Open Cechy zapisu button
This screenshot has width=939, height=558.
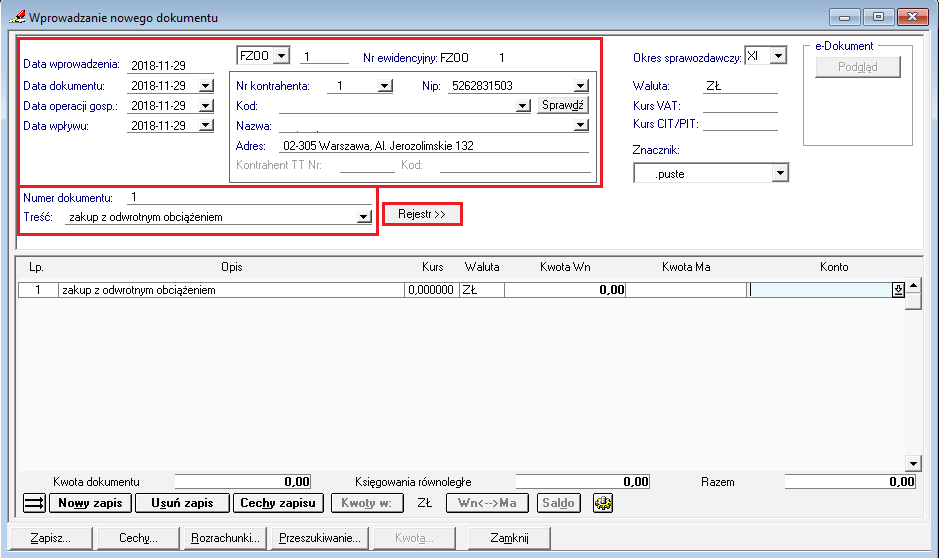(x=278, y=503)
